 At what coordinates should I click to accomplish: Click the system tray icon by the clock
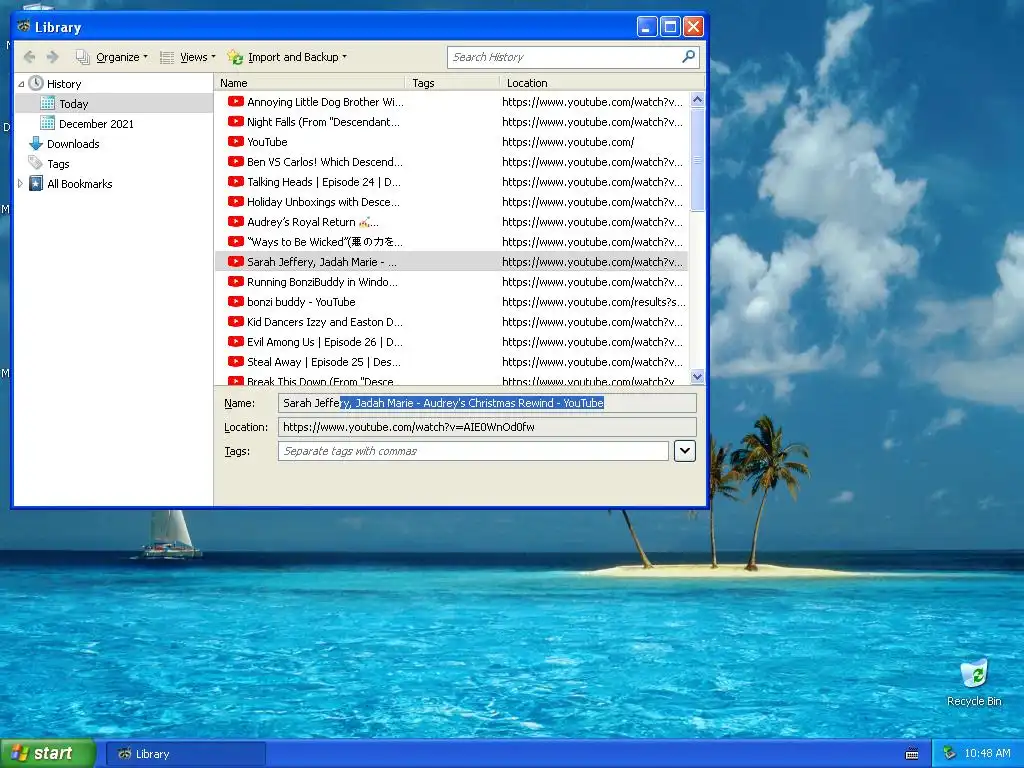[x=950, y=754]
